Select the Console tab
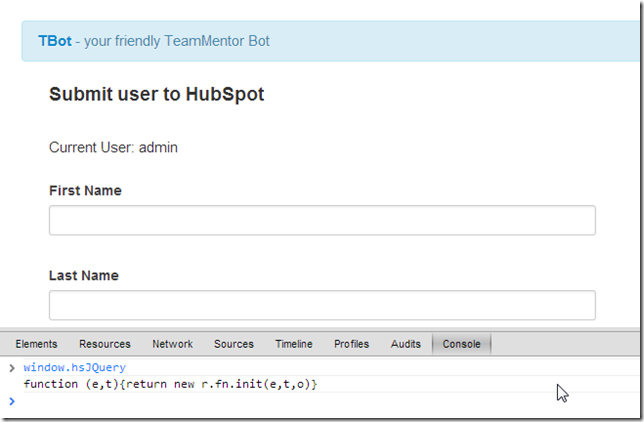This screenshot has width=644, height=422. (x=461, y=344)
